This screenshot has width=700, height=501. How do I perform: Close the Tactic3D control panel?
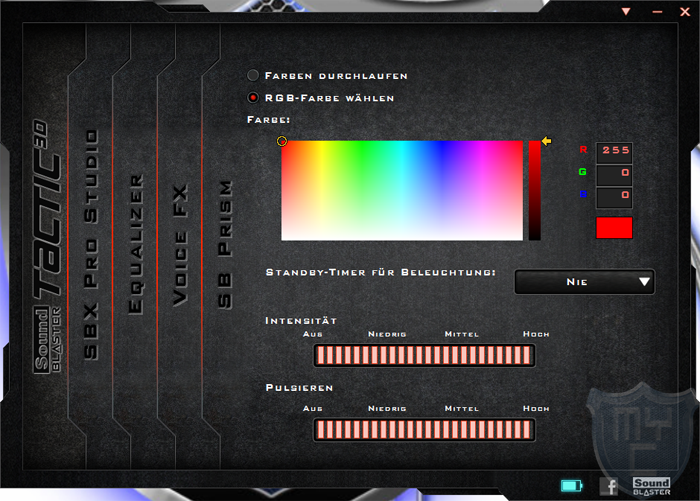coord(685,12)
